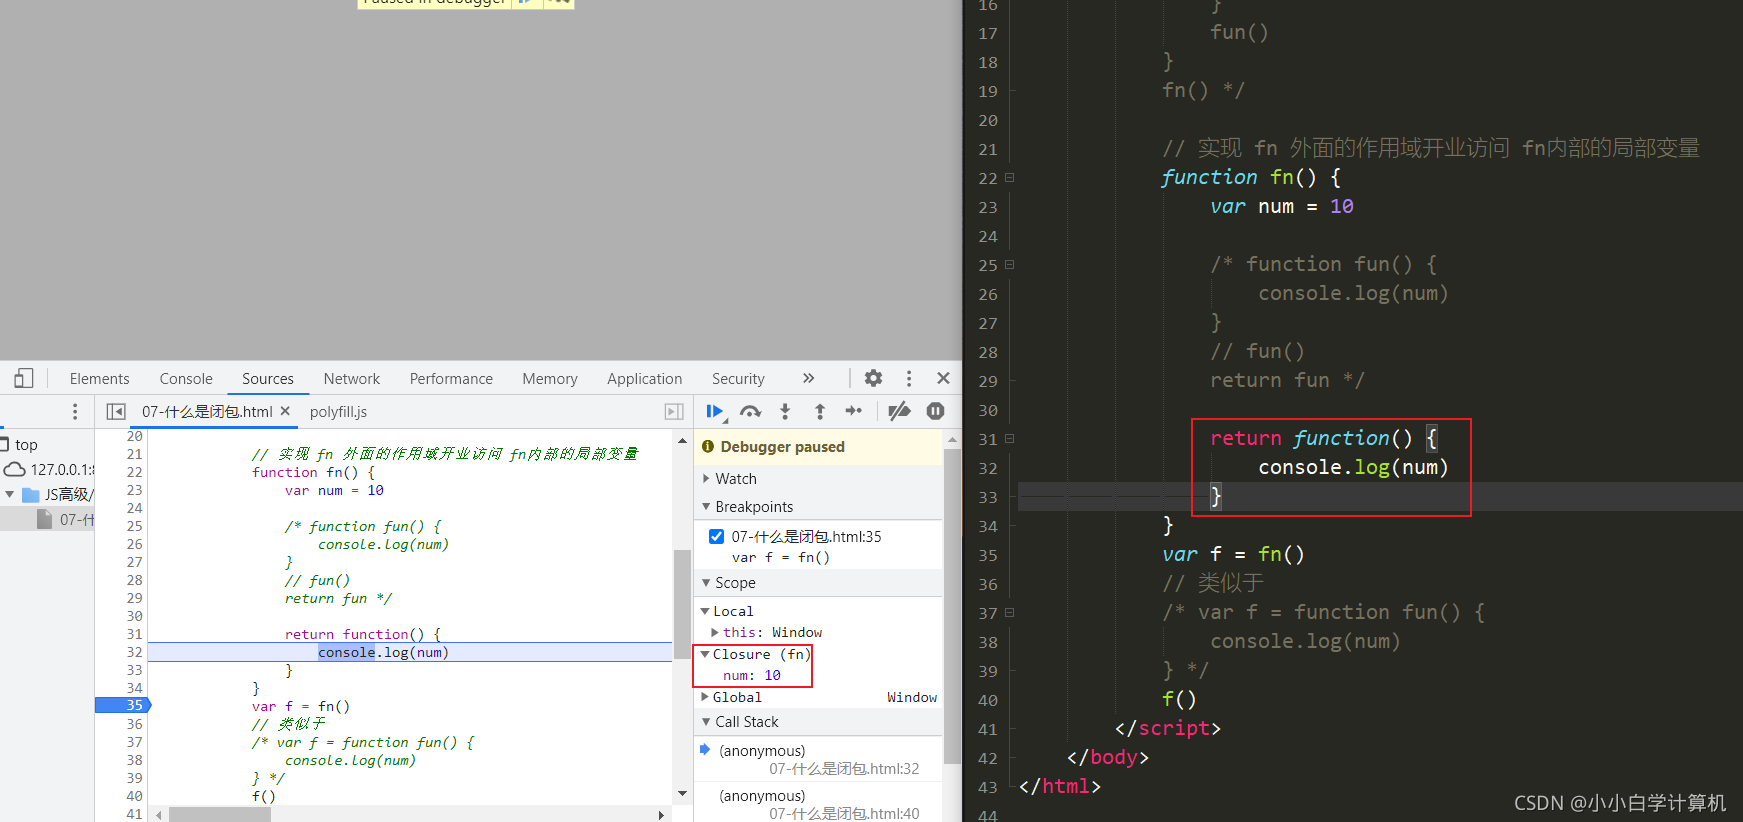Expand the this: Window entry
Screen dimensions: 1743x822
715,632
